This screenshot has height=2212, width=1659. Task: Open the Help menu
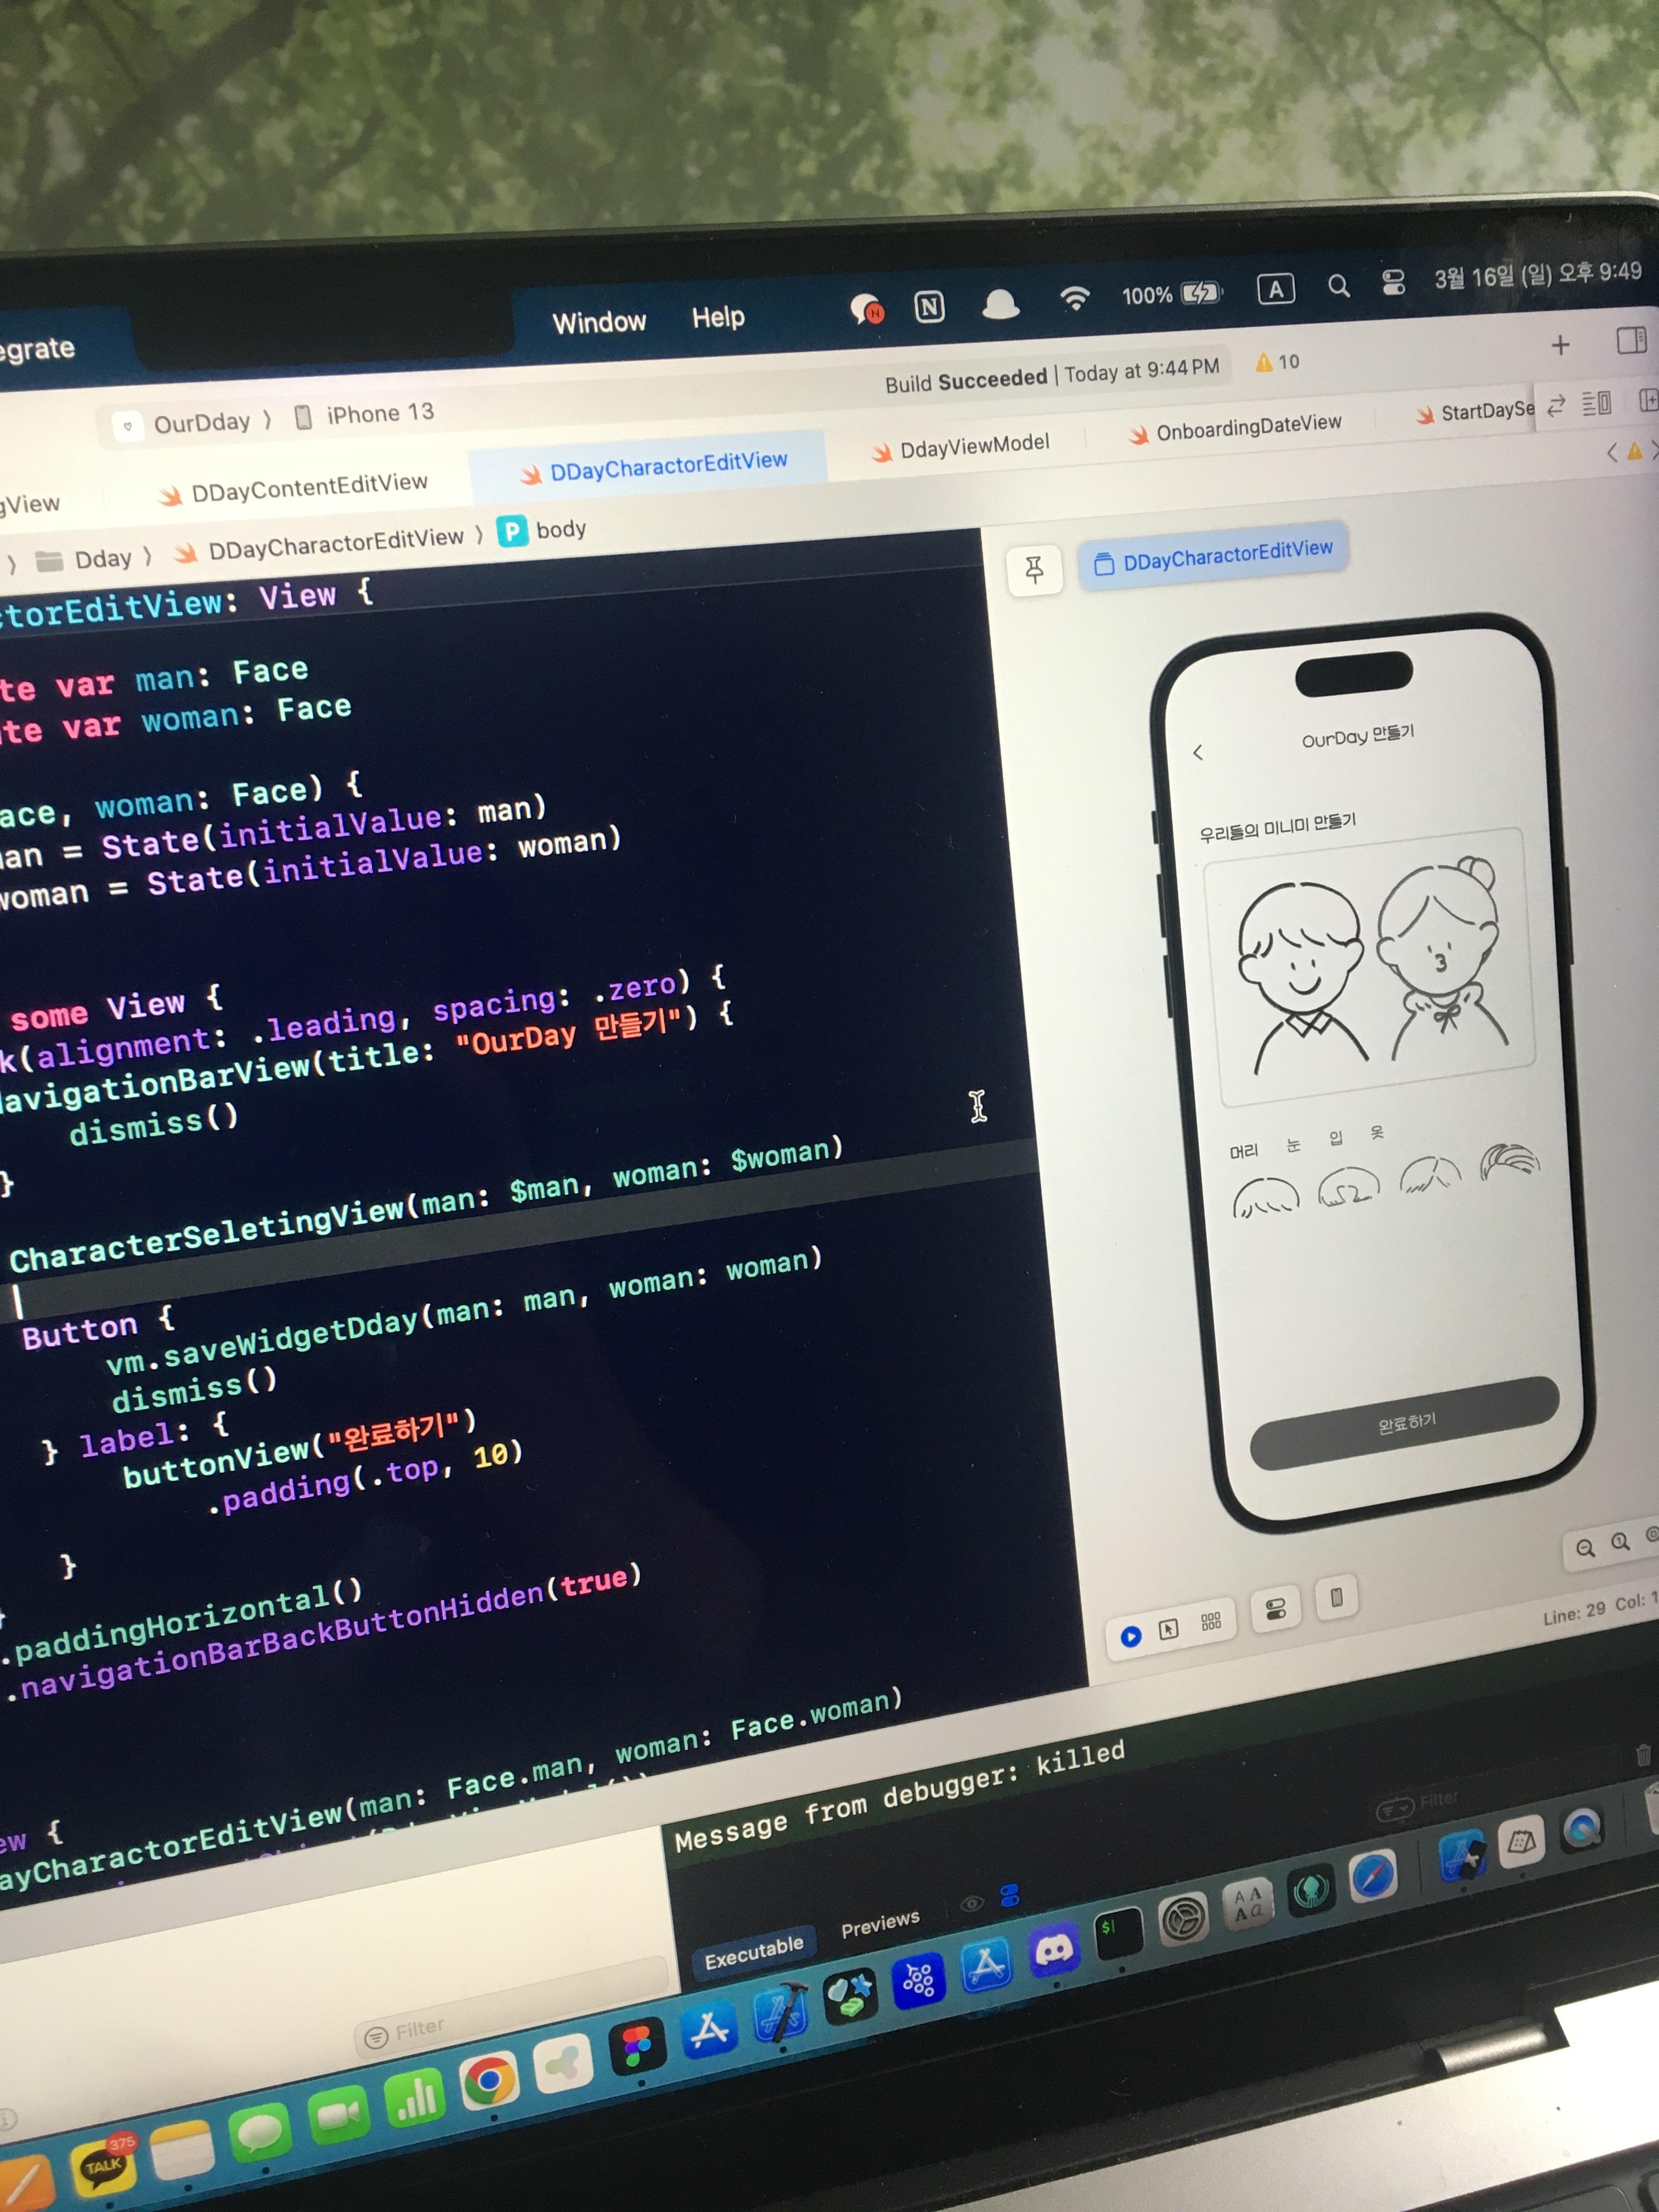(718, 317)
